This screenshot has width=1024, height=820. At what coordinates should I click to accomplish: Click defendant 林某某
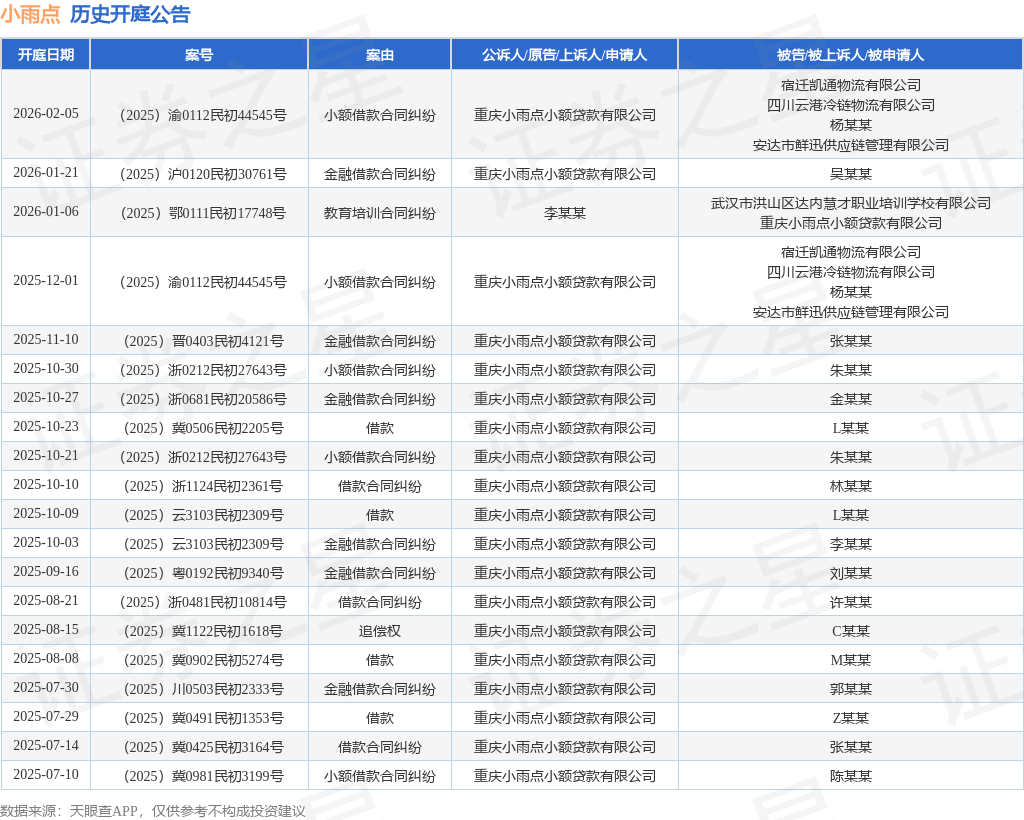(x=850, y=486)
